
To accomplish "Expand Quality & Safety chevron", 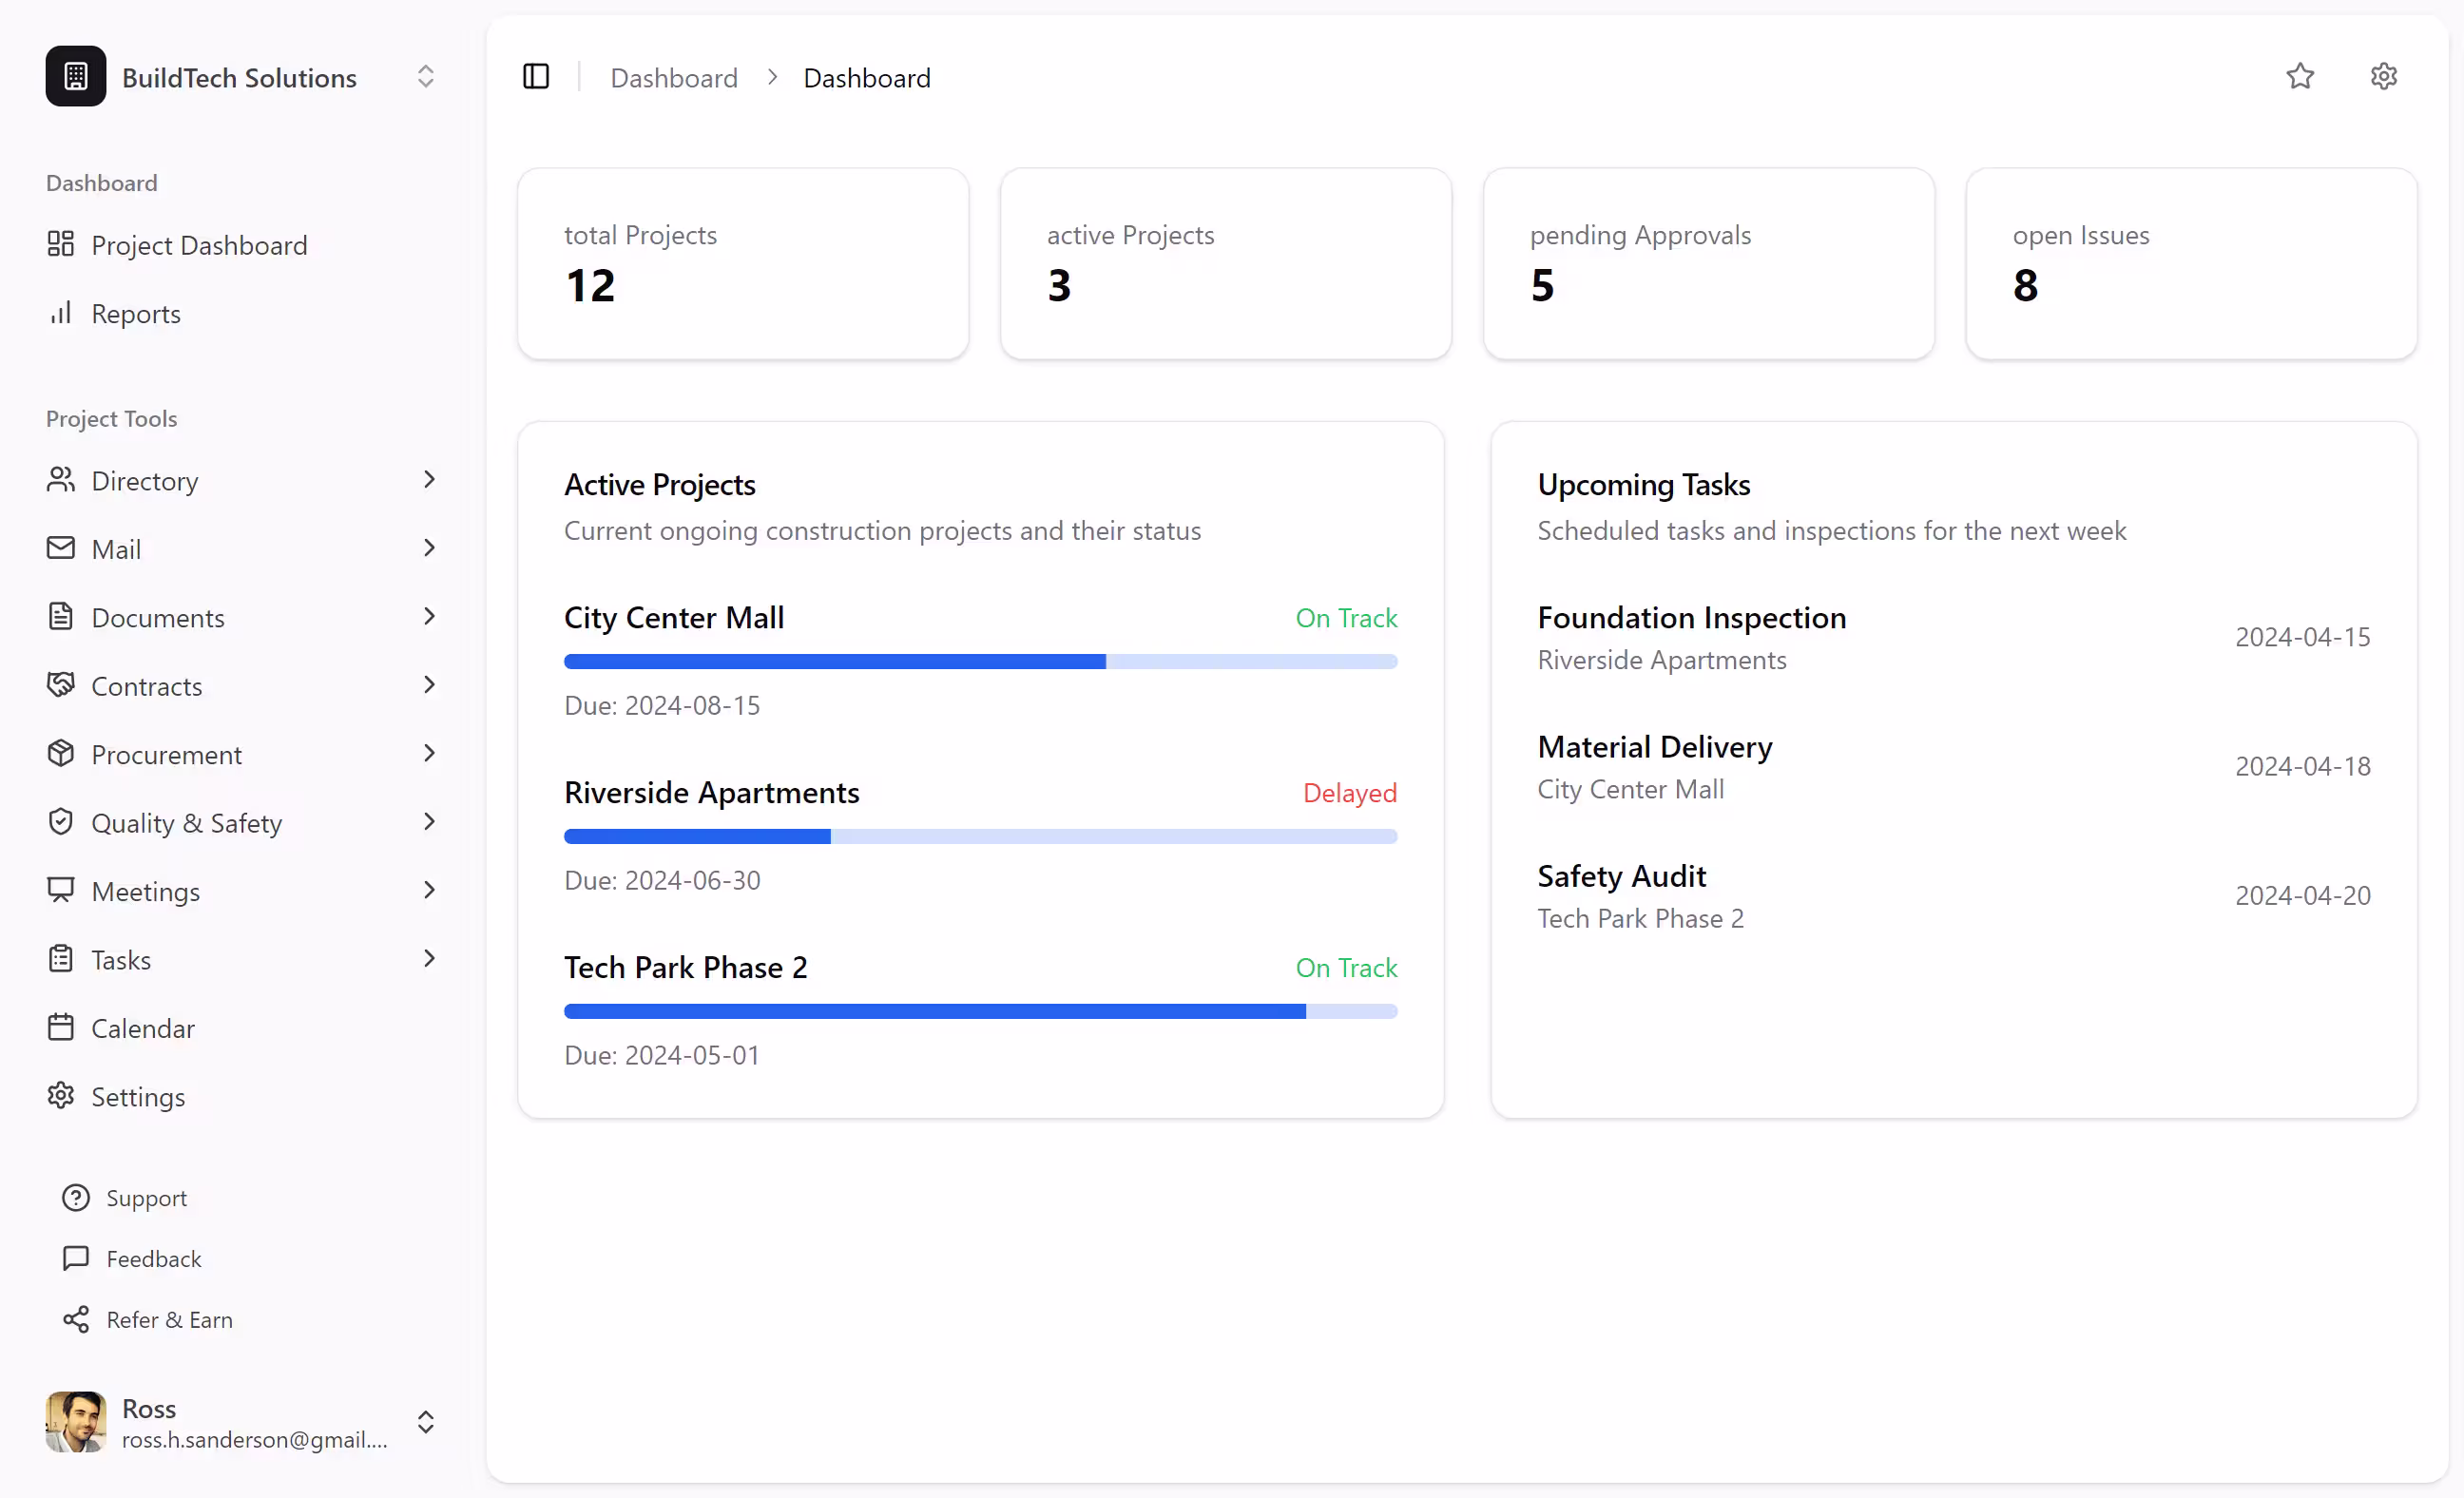I will [429, 822].
